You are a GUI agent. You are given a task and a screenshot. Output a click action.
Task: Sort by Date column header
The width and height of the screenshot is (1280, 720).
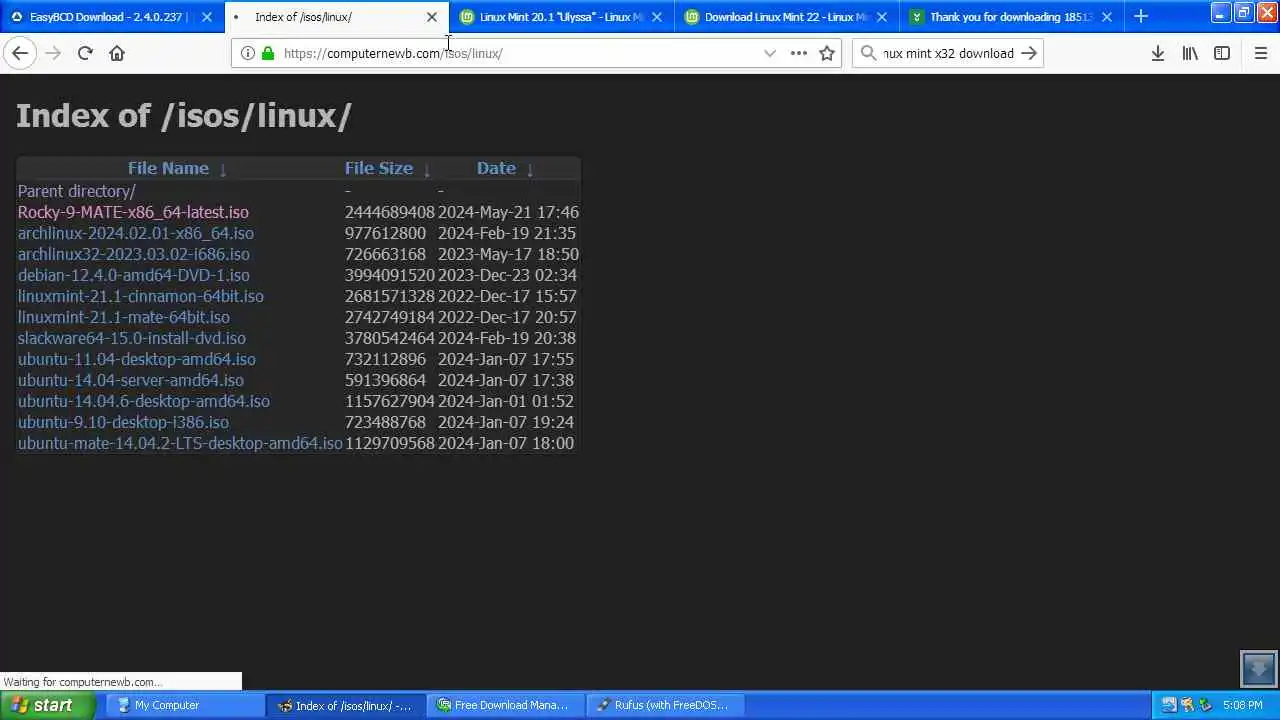(x=496, y=168)
